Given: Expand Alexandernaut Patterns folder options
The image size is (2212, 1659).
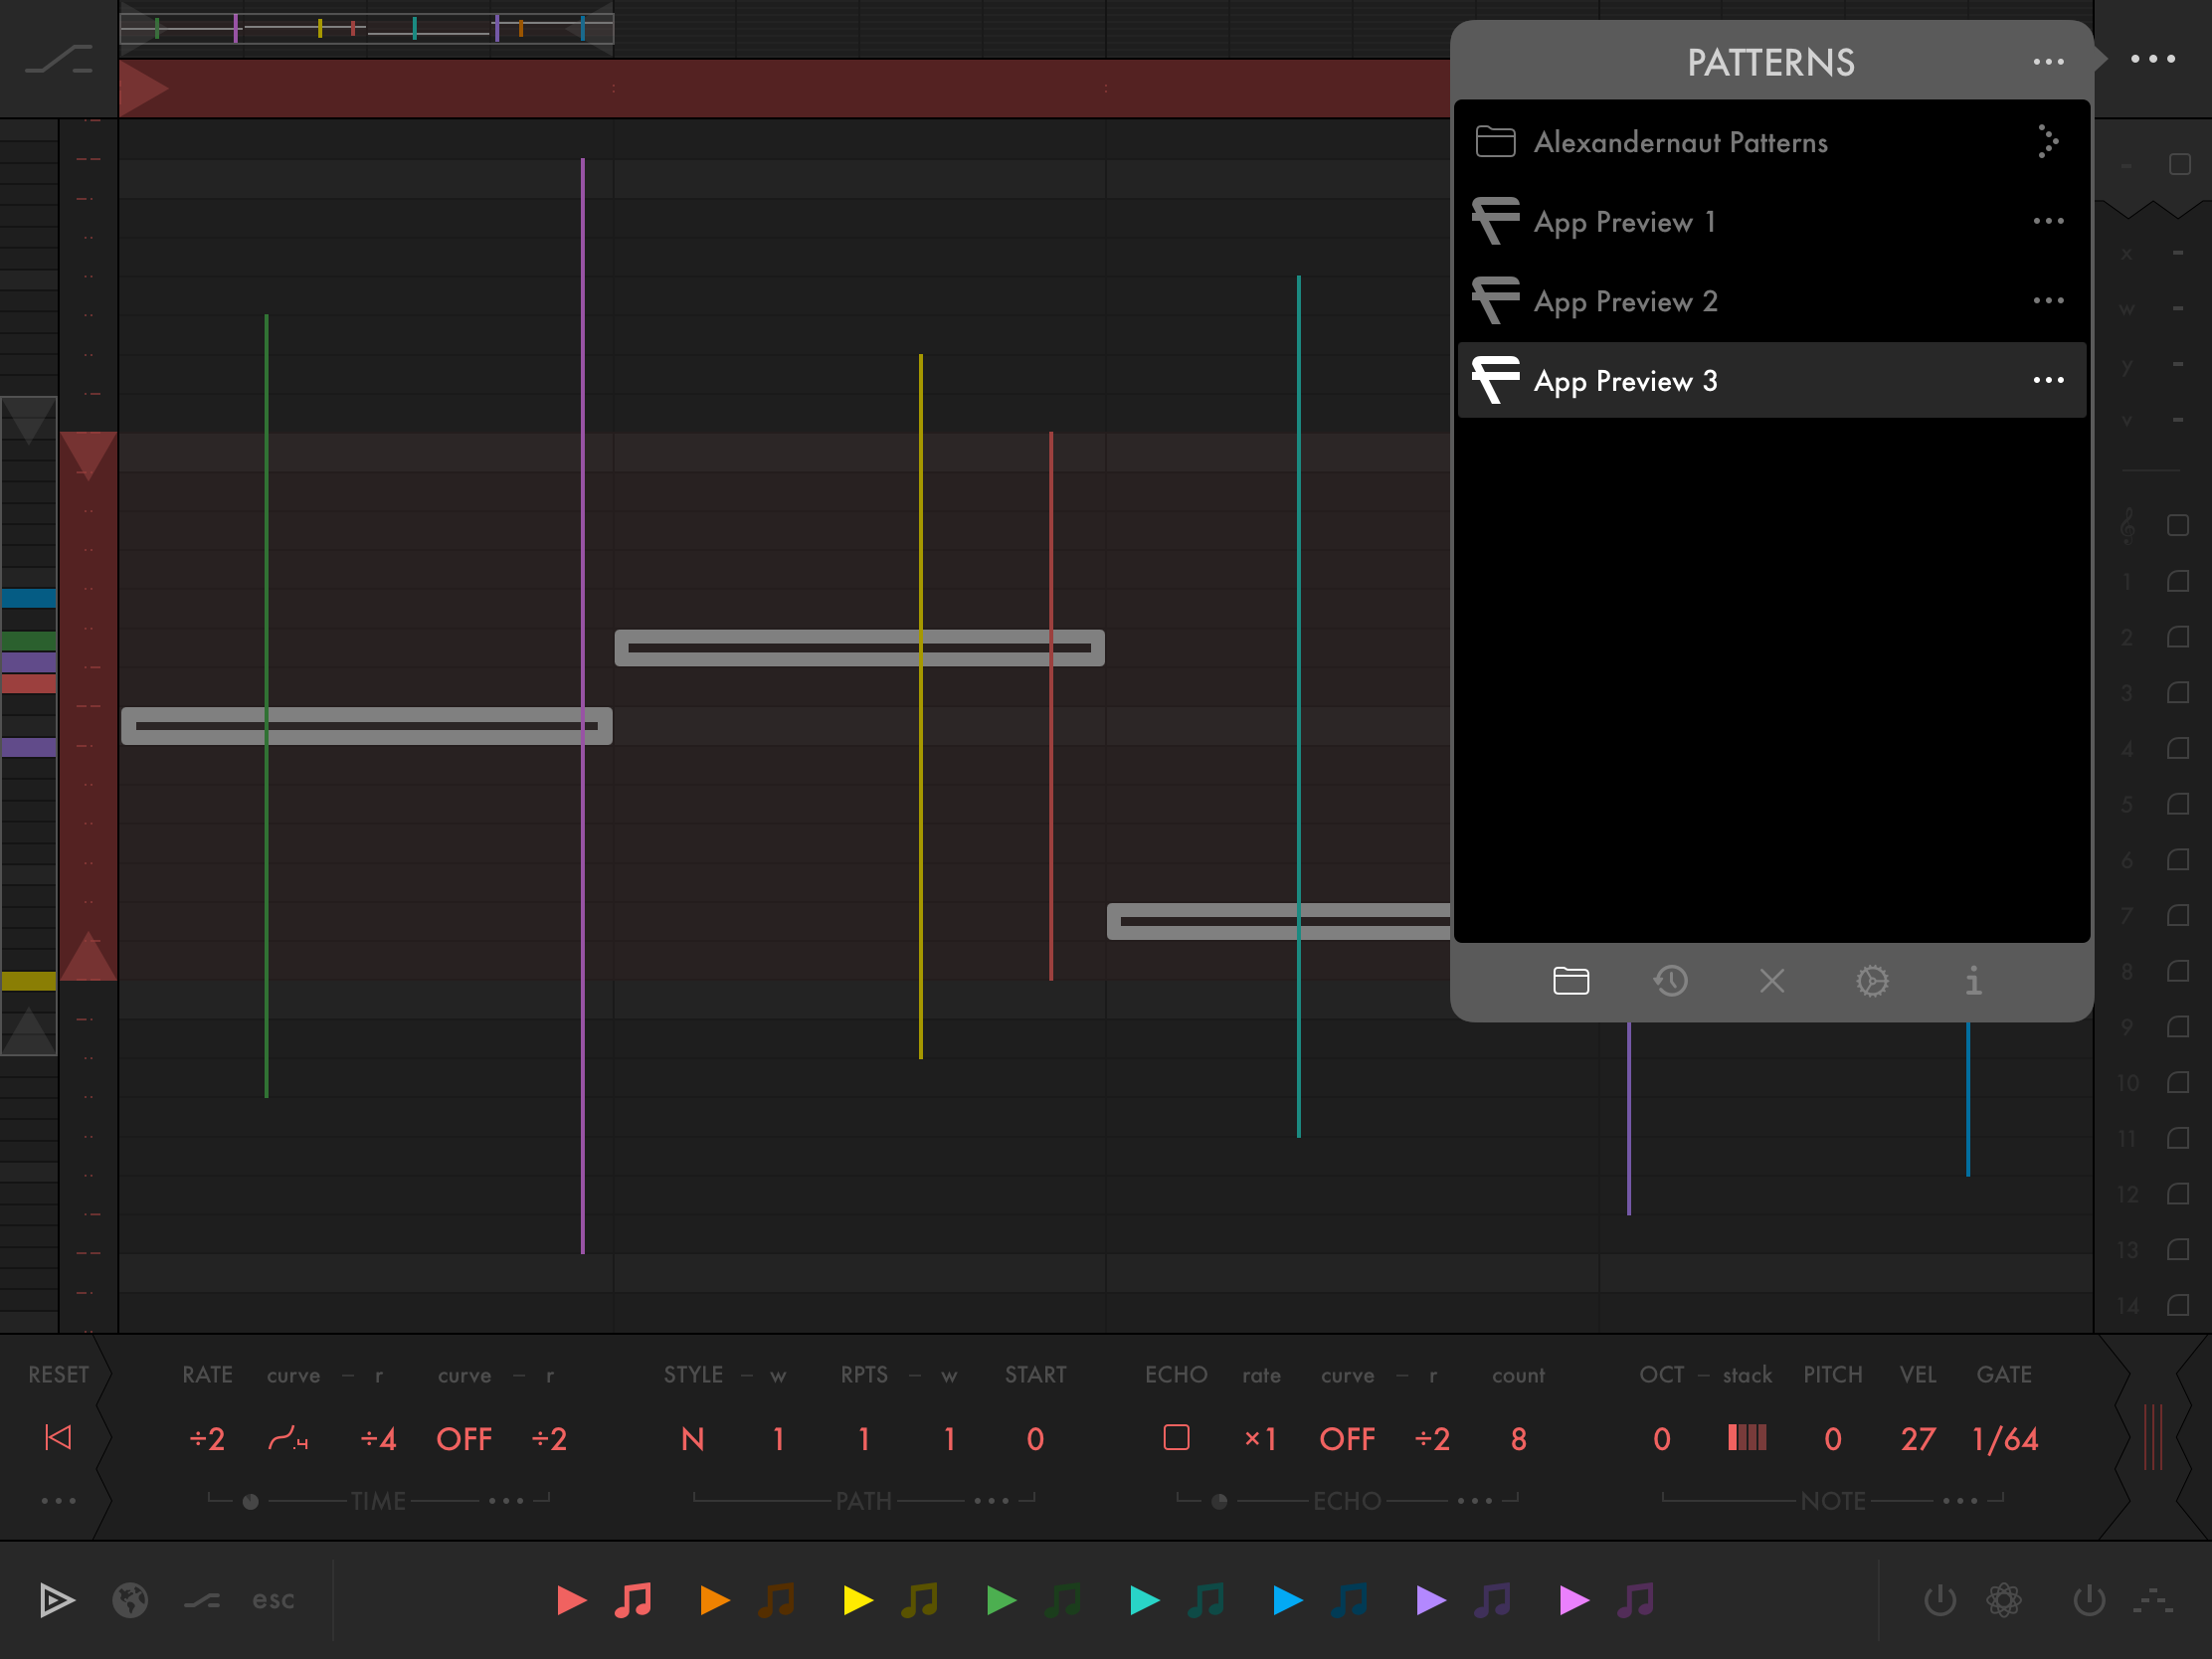Looking at the screenshot, I should 2047,142.
